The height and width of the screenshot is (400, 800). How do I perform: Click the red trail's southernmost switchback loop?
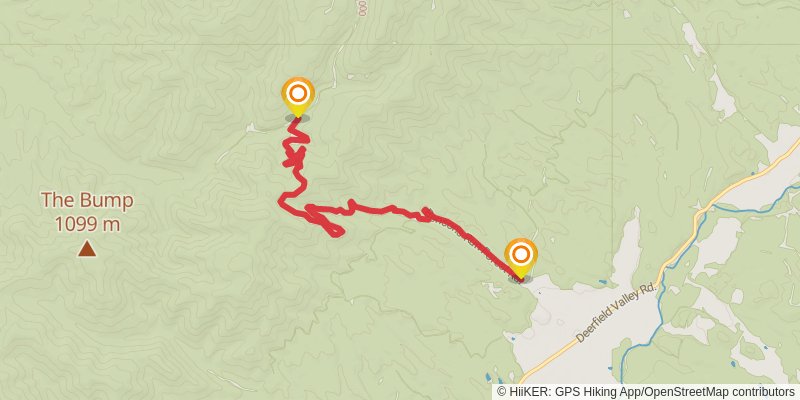[334, 230]
